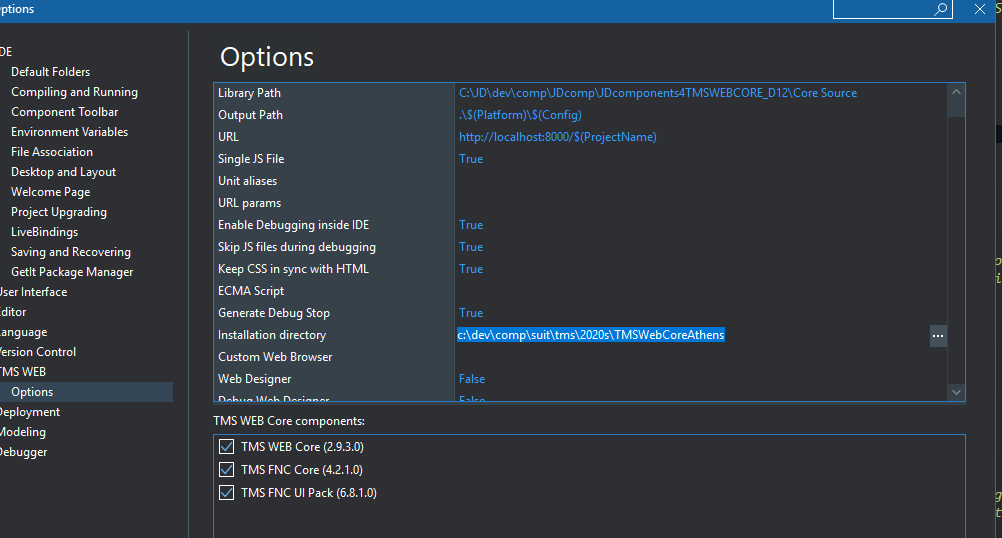Select the Debugger category
The image size is (1002, 538).
(24, 452)
